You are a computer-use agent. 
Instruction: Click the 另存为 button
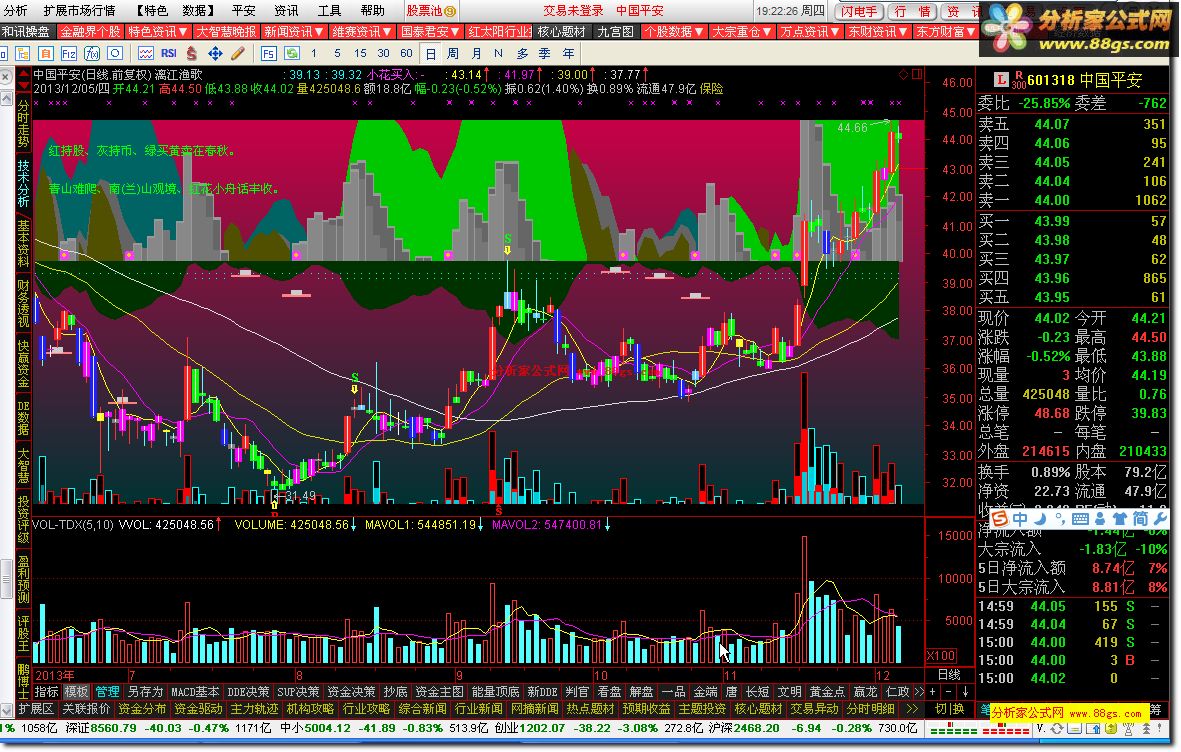pyautogui.click(x=145, y=692)
